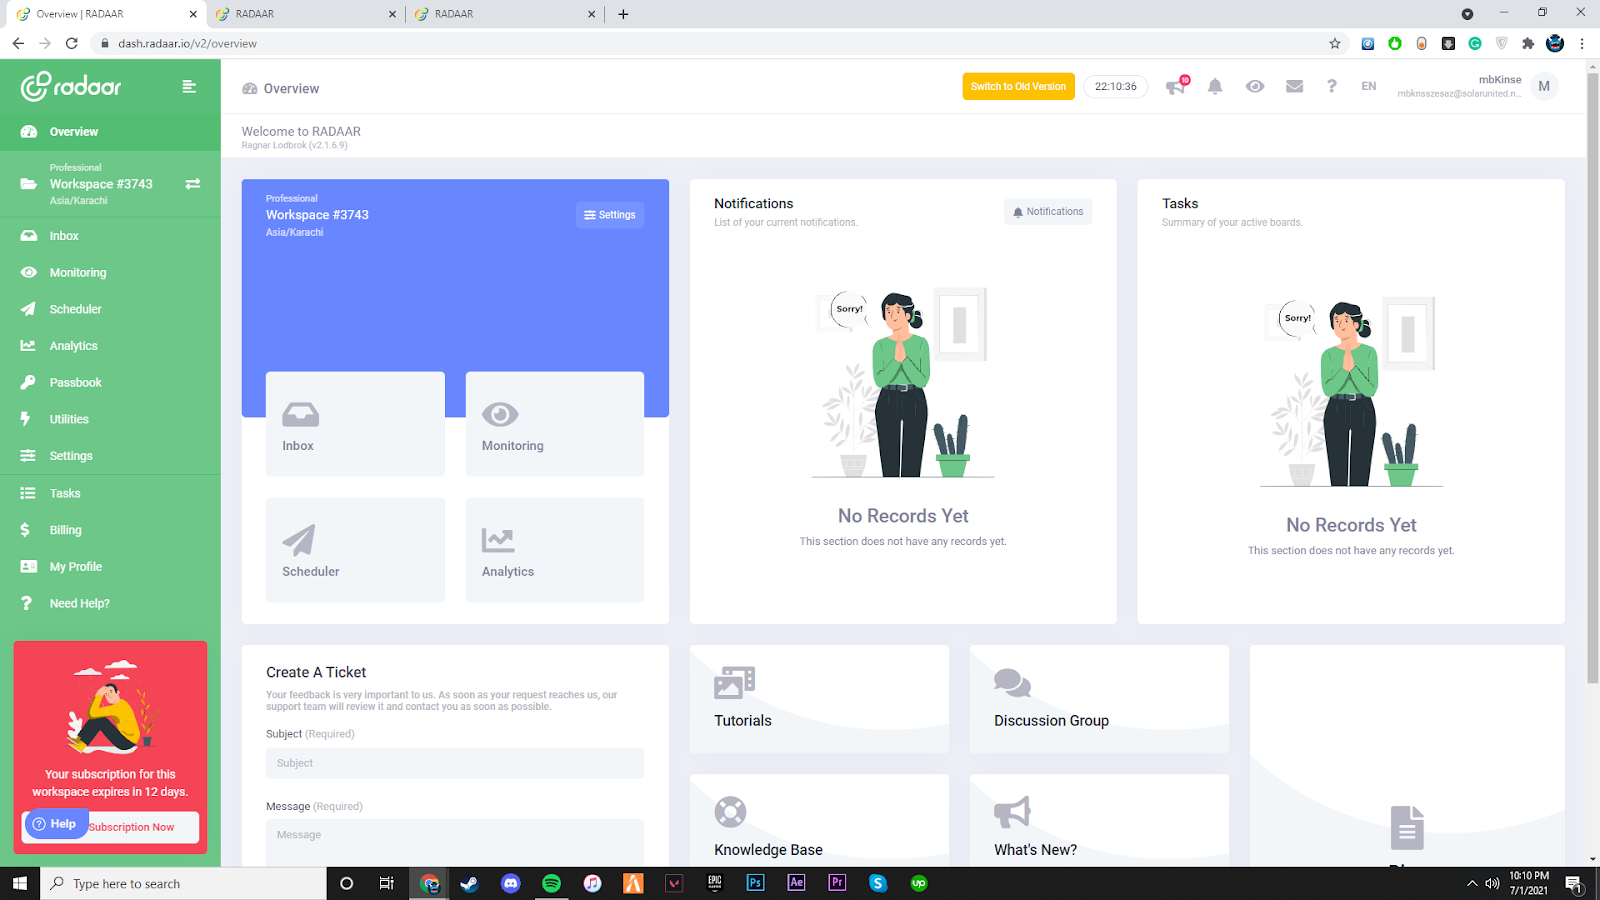
Task: Open the Analytics tile on workspace card
Action: tap(555, 549)
